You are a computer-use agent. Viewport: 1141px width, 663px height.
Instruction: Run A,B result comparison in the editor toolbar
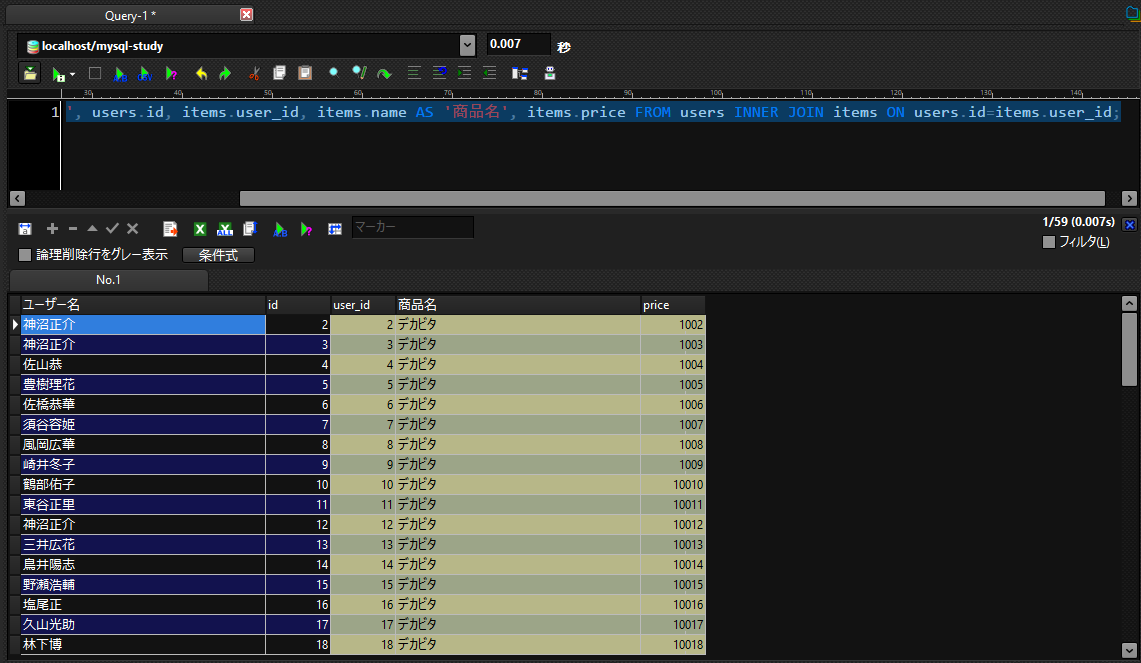coord(120,74)
